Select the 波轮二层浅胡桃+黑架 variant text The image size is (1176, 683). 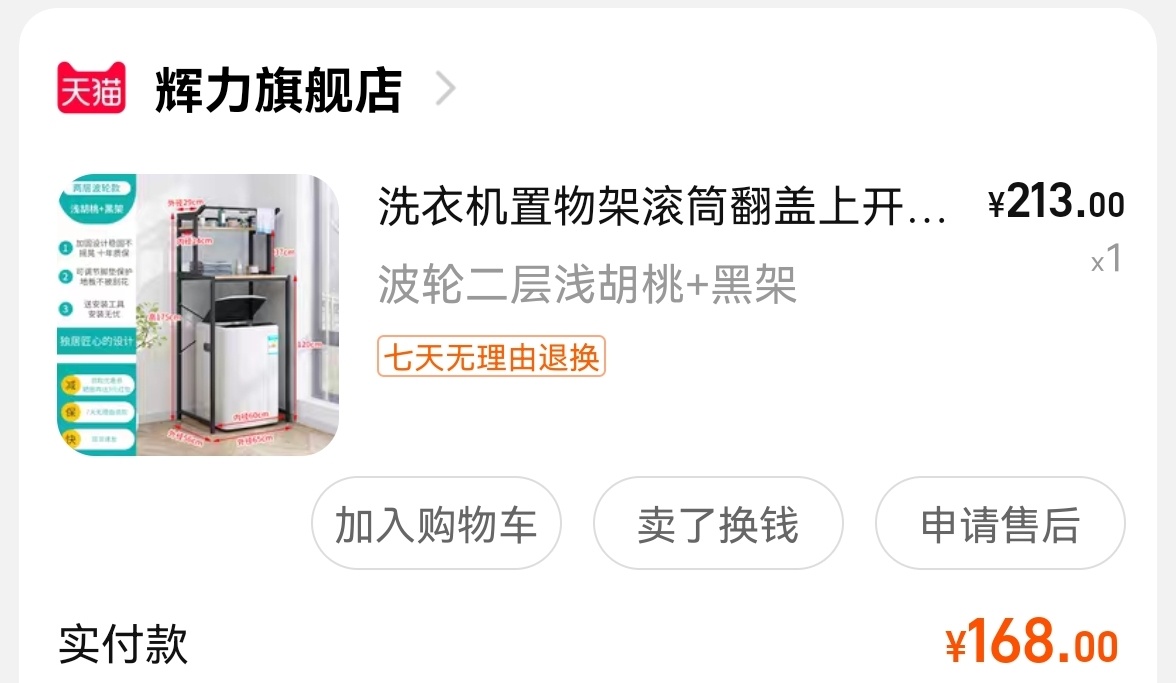pos(587,285)
